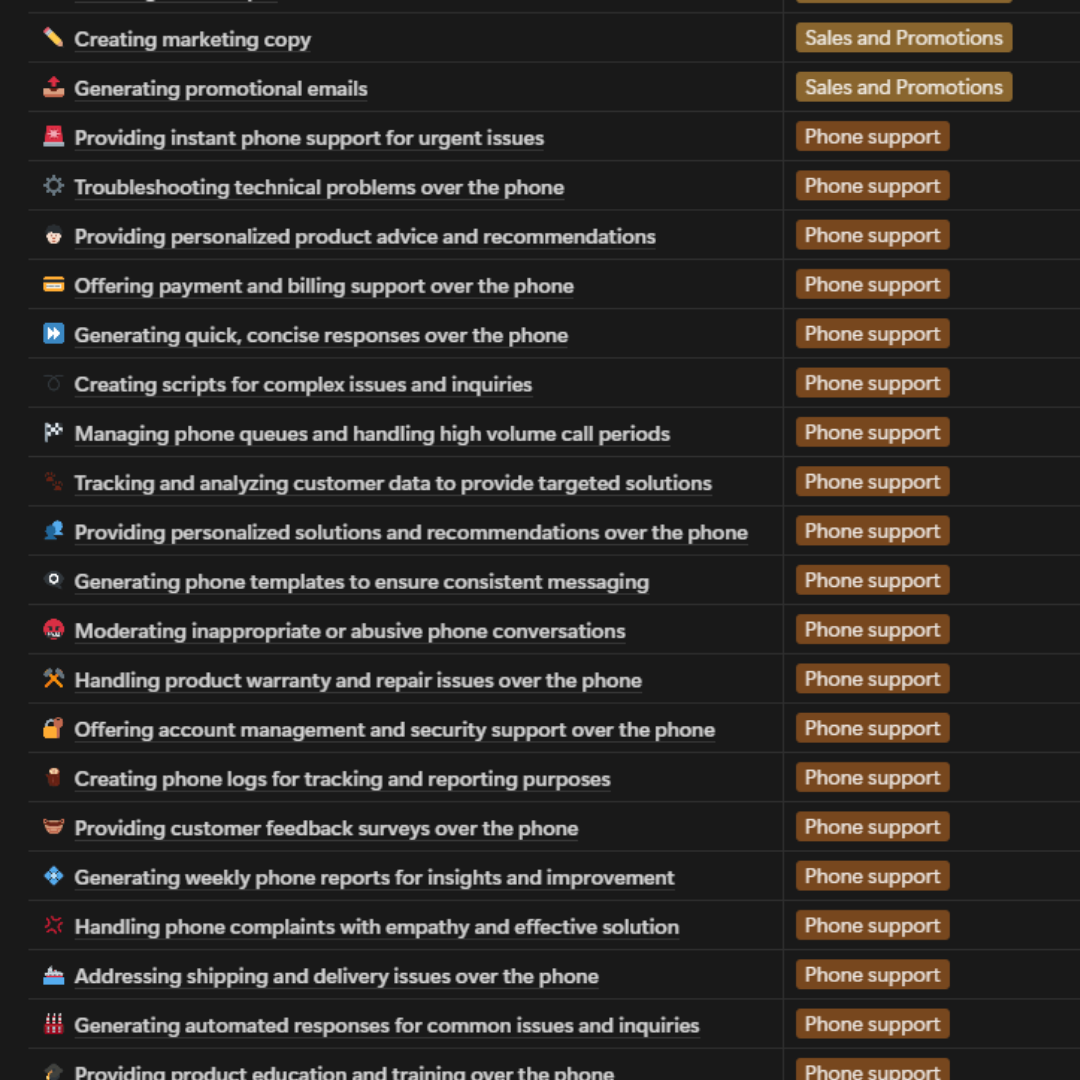Select Phone support tag on Troubleshooting row
1080x1080 pixels.
pos(872,186)
